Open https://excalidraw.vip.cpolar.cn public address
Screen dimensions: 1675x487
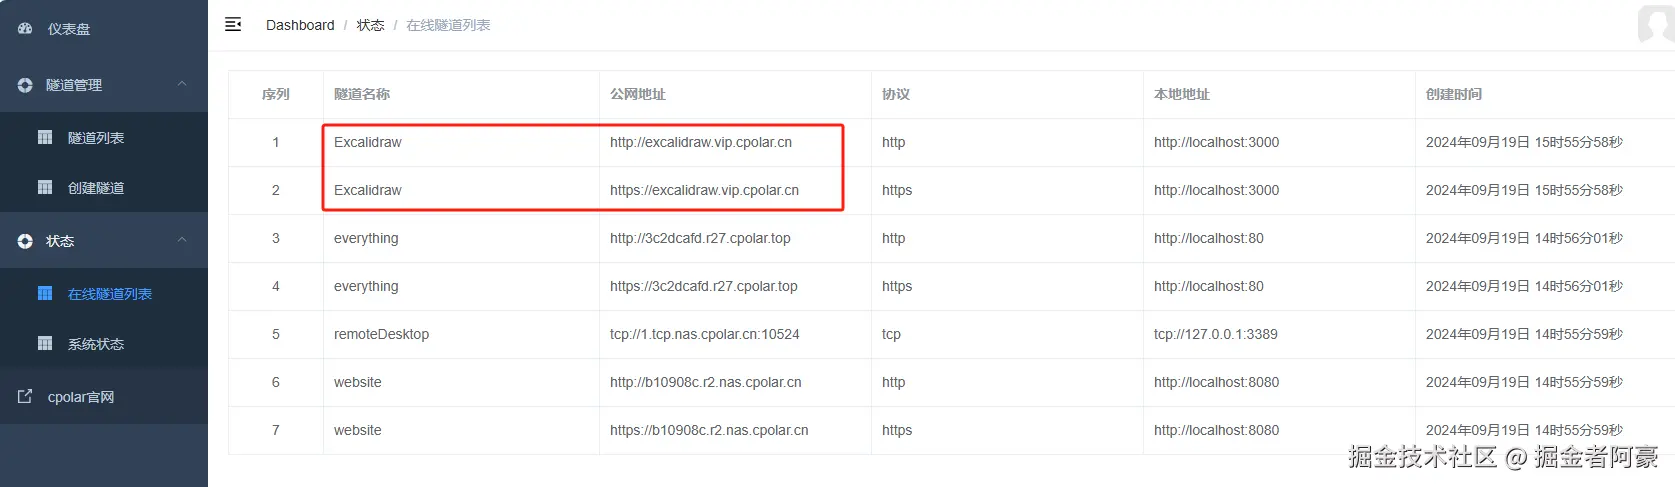coord(704,190)
